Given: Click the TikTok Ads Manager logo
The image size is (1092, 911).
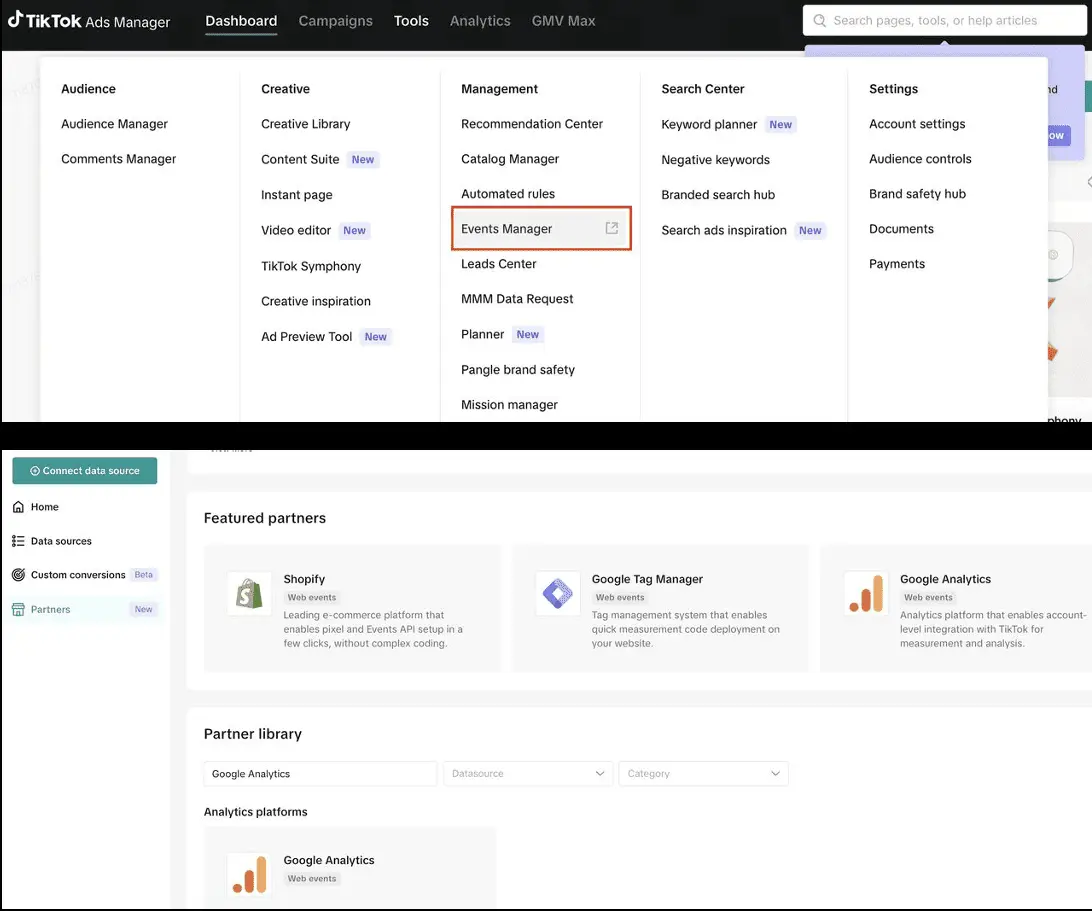Looking at the screenshot, I should (x=89, y=21).
